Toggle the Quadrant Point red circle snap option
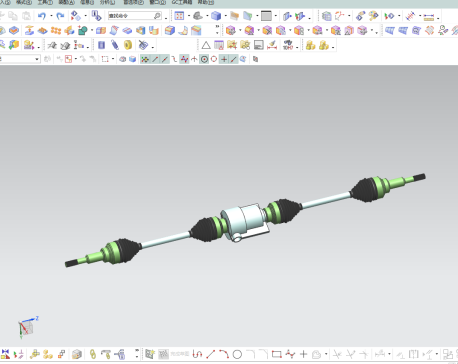This screenshot has width=458, height=364. (x=214, y=59)
